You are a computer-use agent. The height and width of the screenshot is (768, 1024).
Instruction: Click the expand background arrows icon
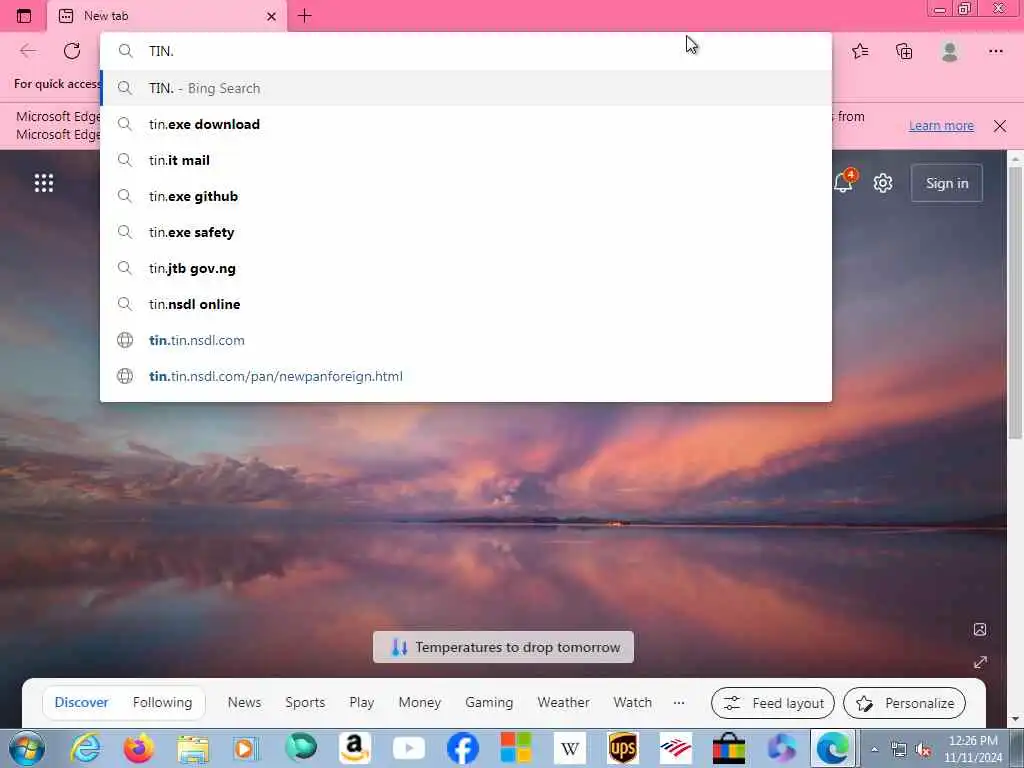coord(980,662)
